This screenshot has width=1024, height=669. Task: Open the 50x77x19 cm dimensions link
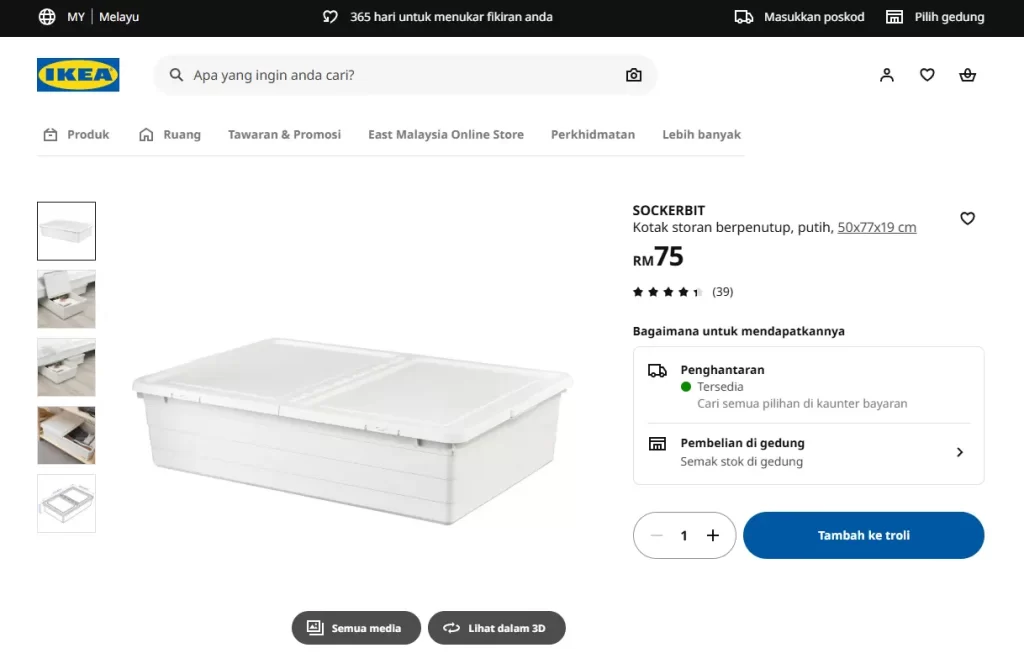point(876,227)
